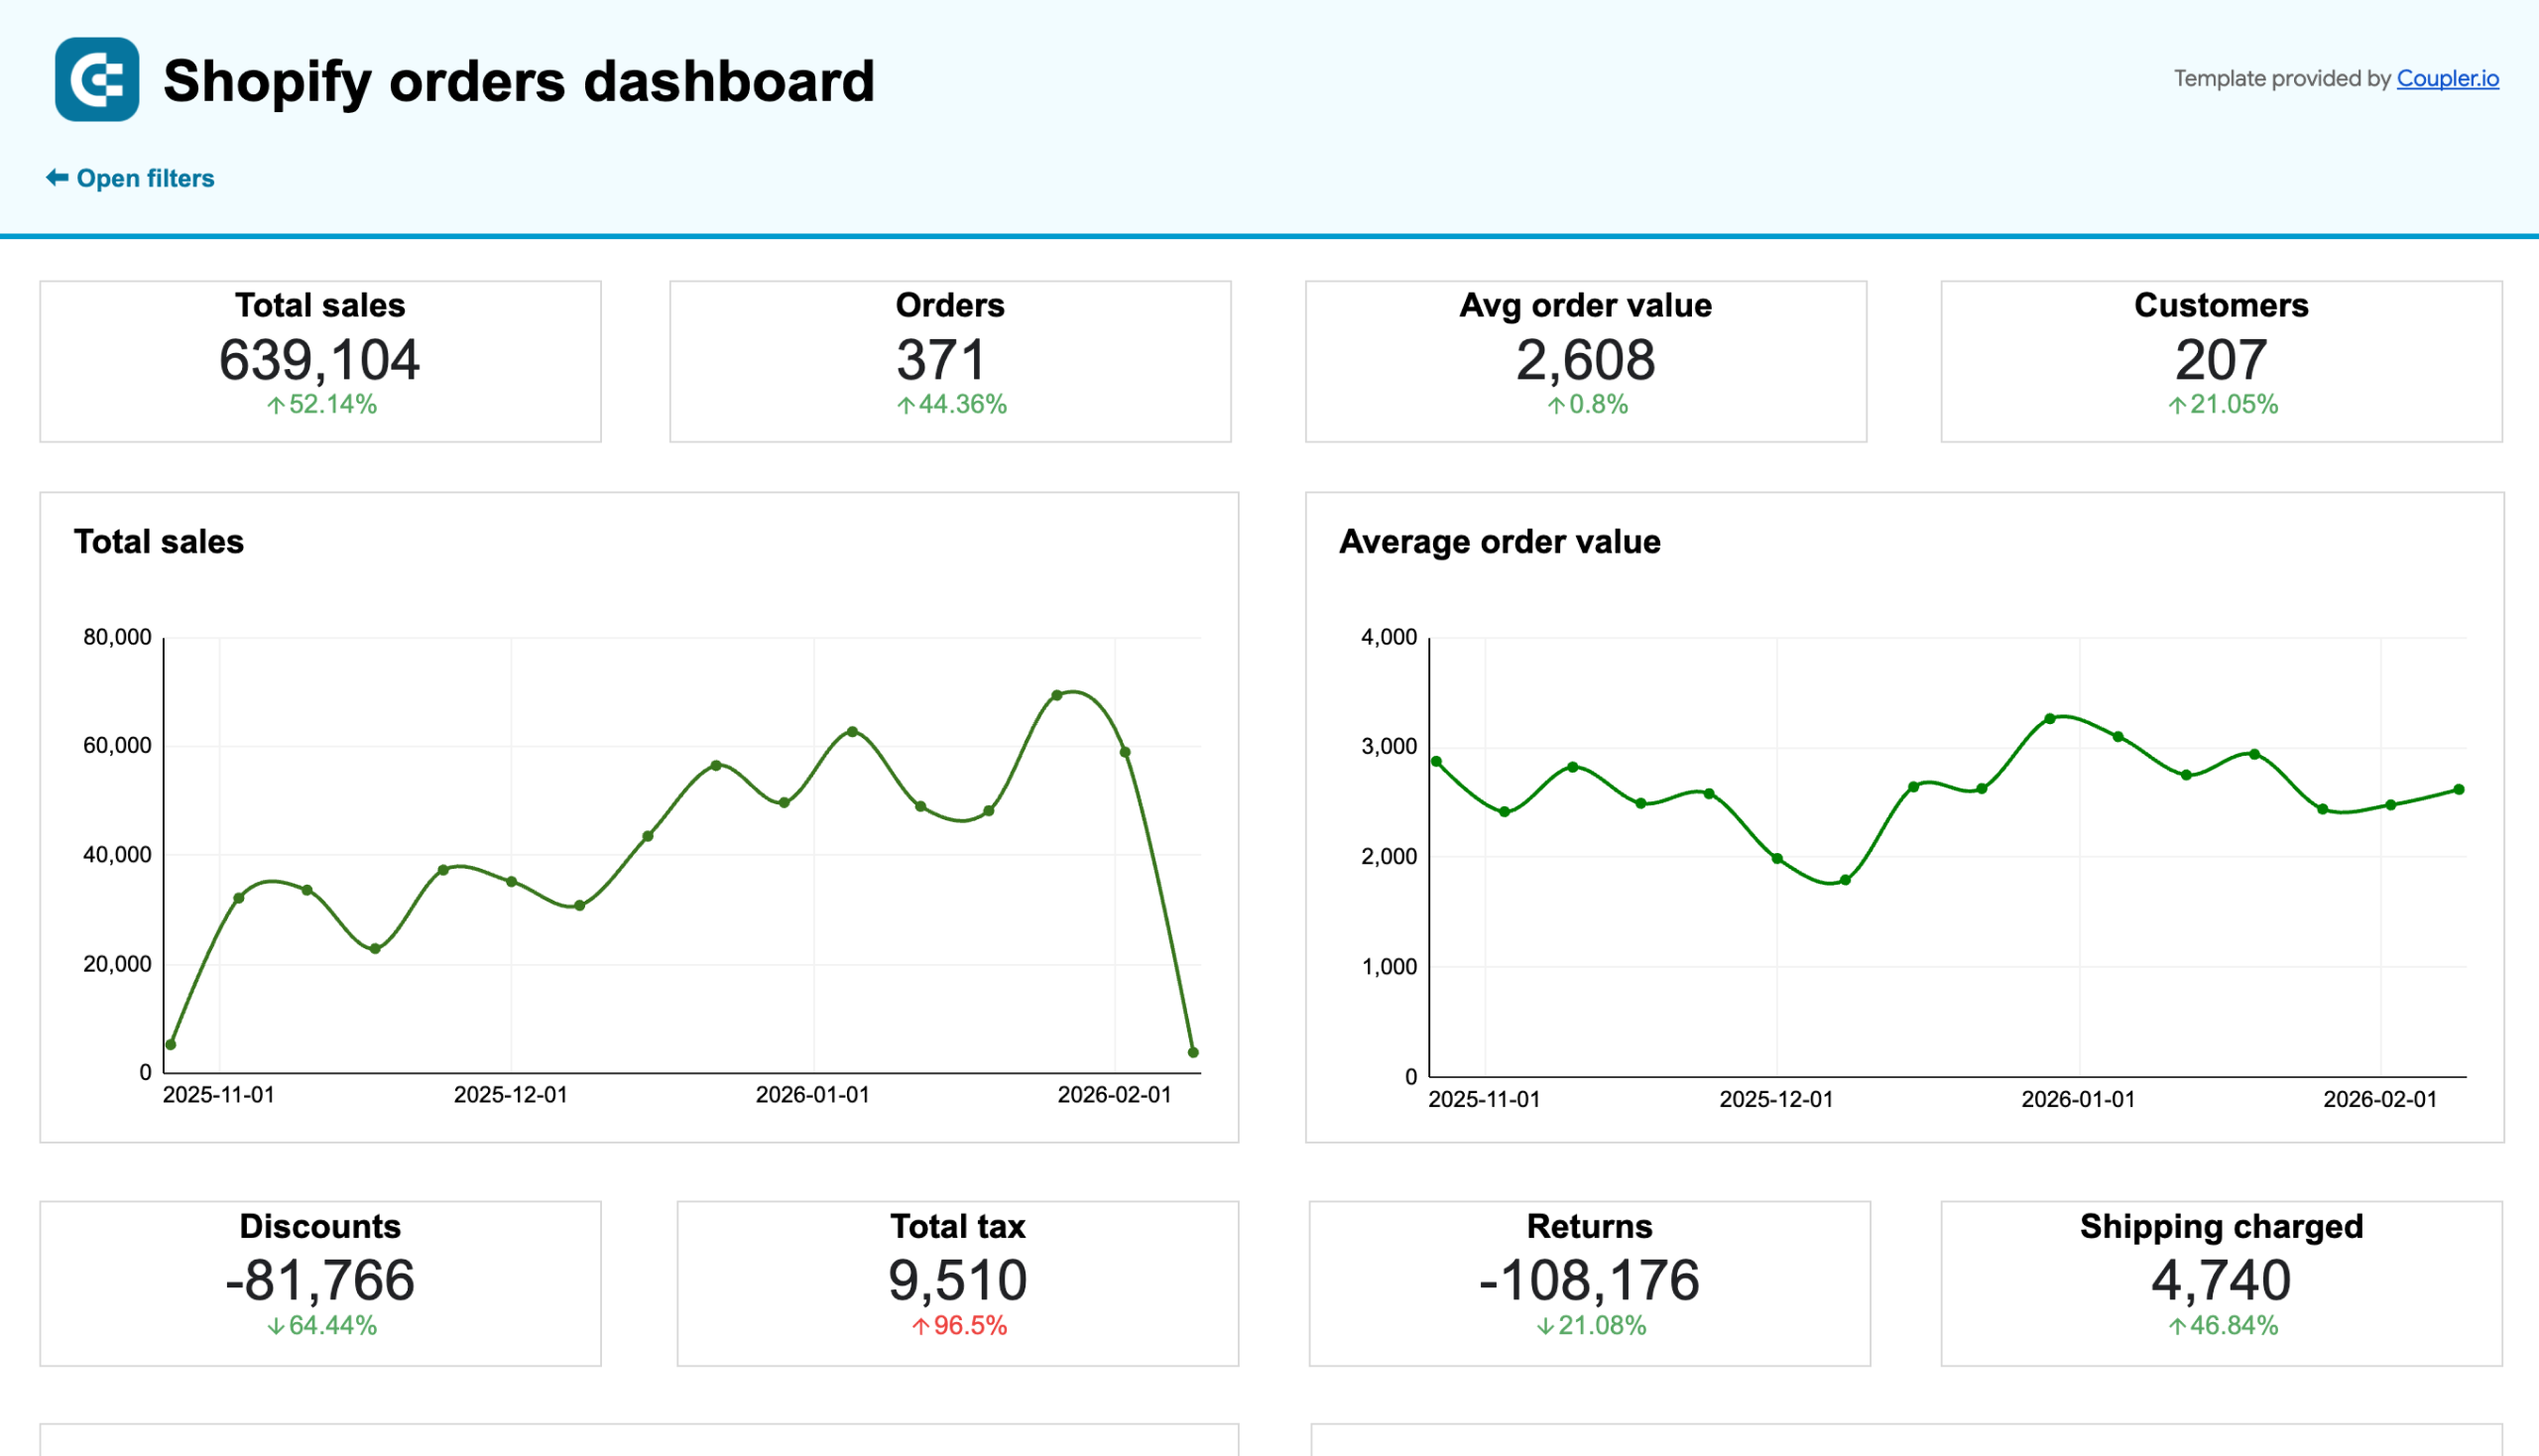This screenshot has height=1456, width=2539.
Task: Click the Shipping charged card heading
Action: [x=2221, y=1226]
